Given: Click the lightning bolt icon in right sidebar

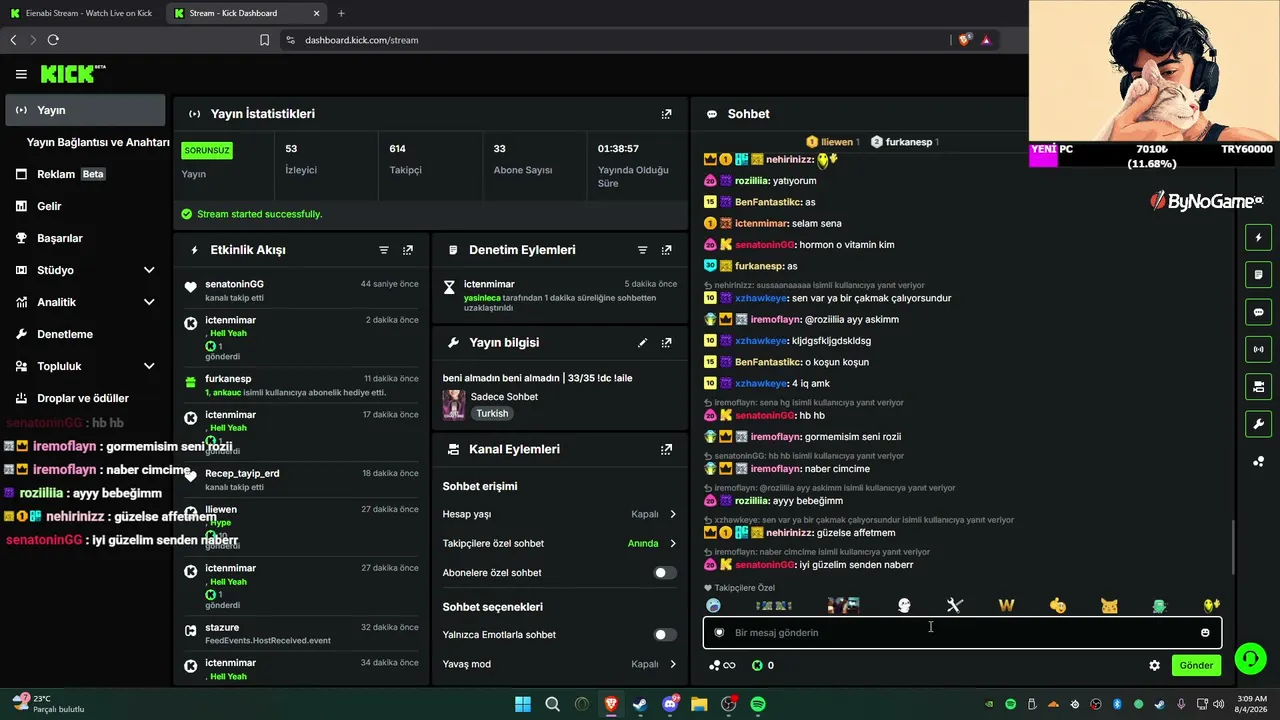Looking at the screenshot, I should coord(1258,238).
